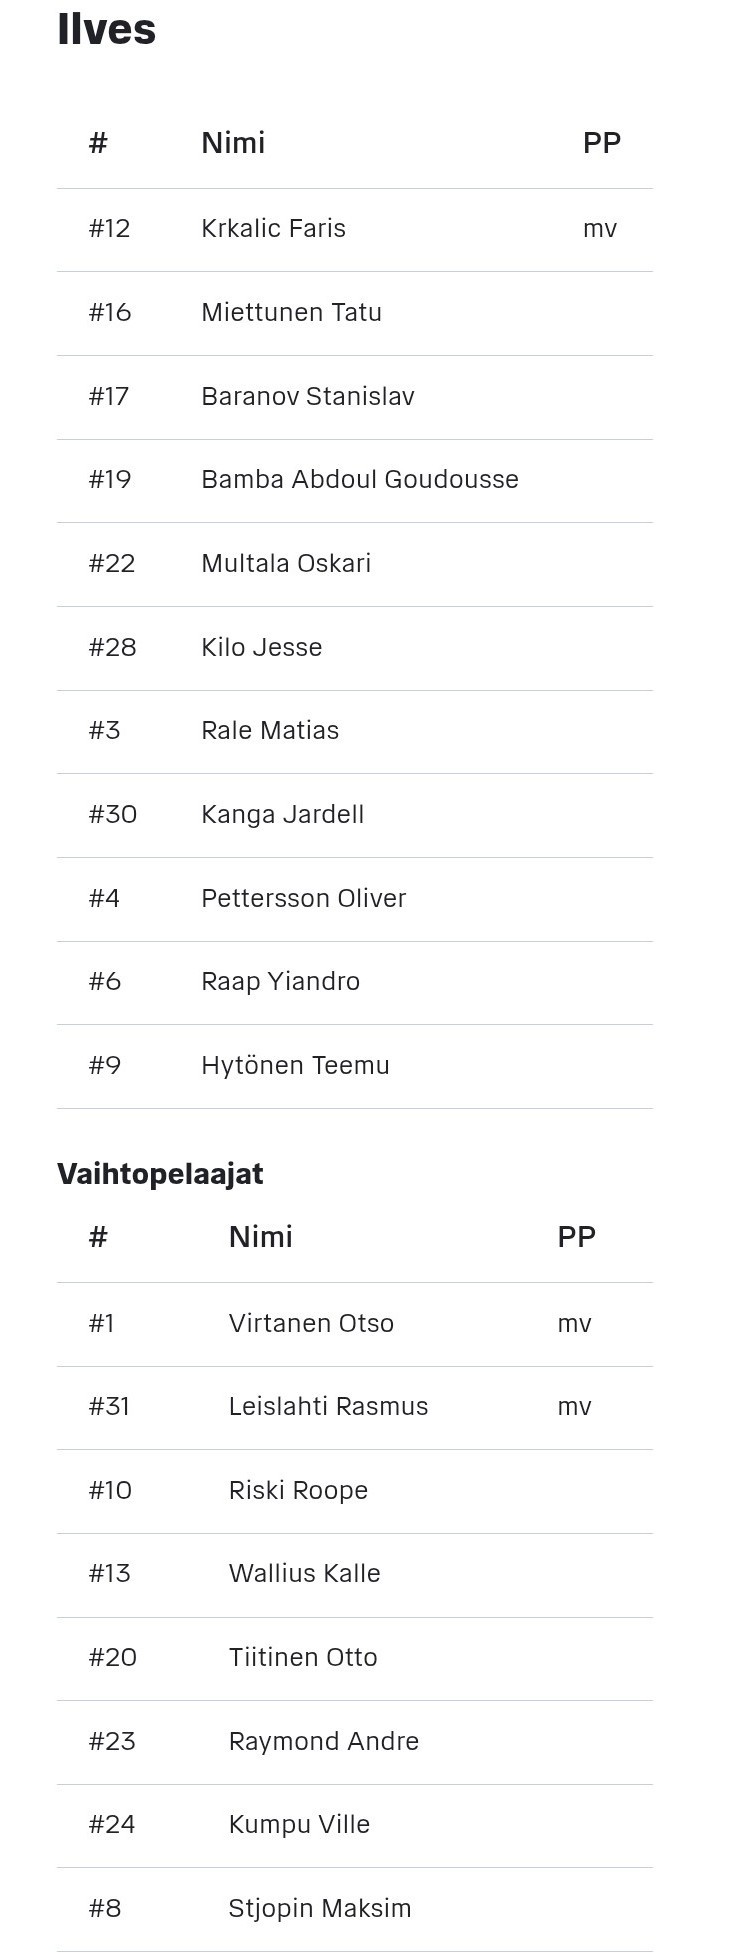Open Raap Yiandro player entry
The image size is (734, 1958).
coord(280,981)
